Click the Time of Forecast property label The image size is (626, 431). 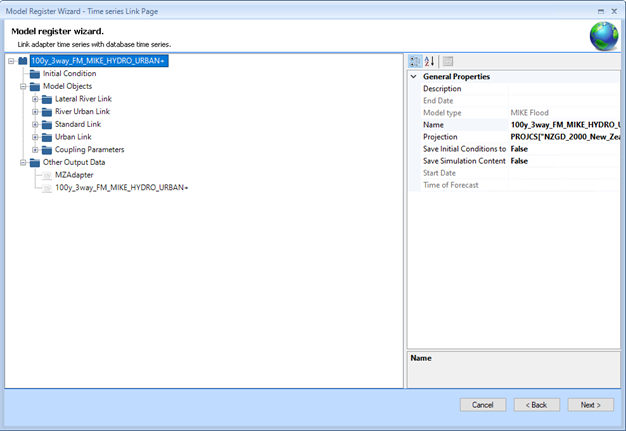pyautogui.click(x=450, y=185)
